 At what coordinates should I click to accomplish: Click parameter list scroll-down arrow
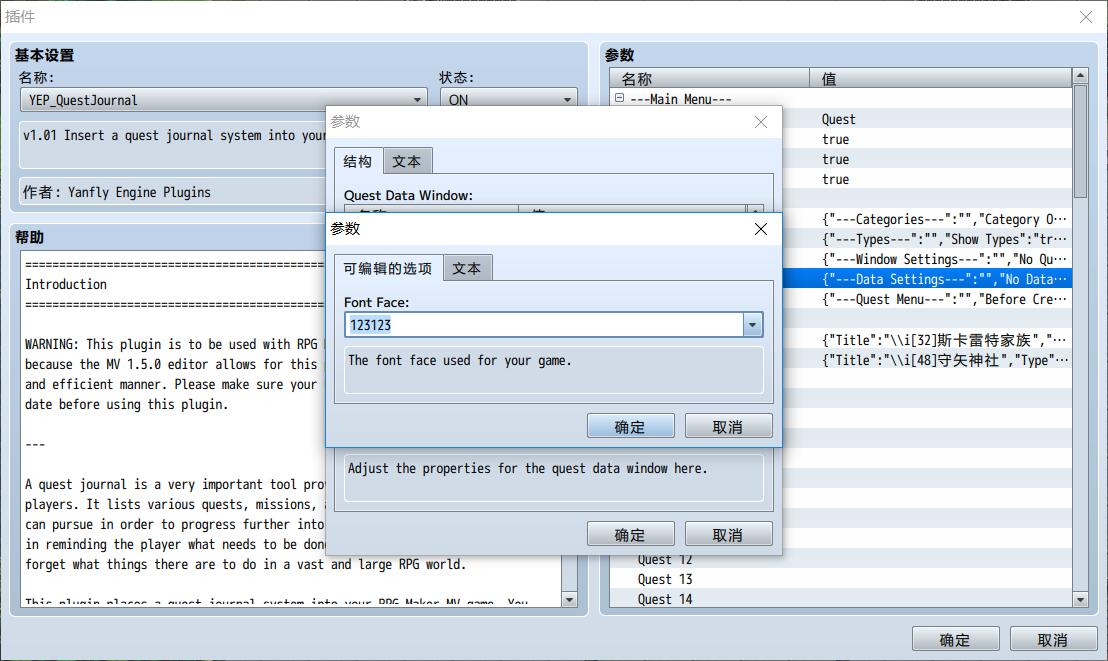pyautogui.click(x=1080, y=599)
